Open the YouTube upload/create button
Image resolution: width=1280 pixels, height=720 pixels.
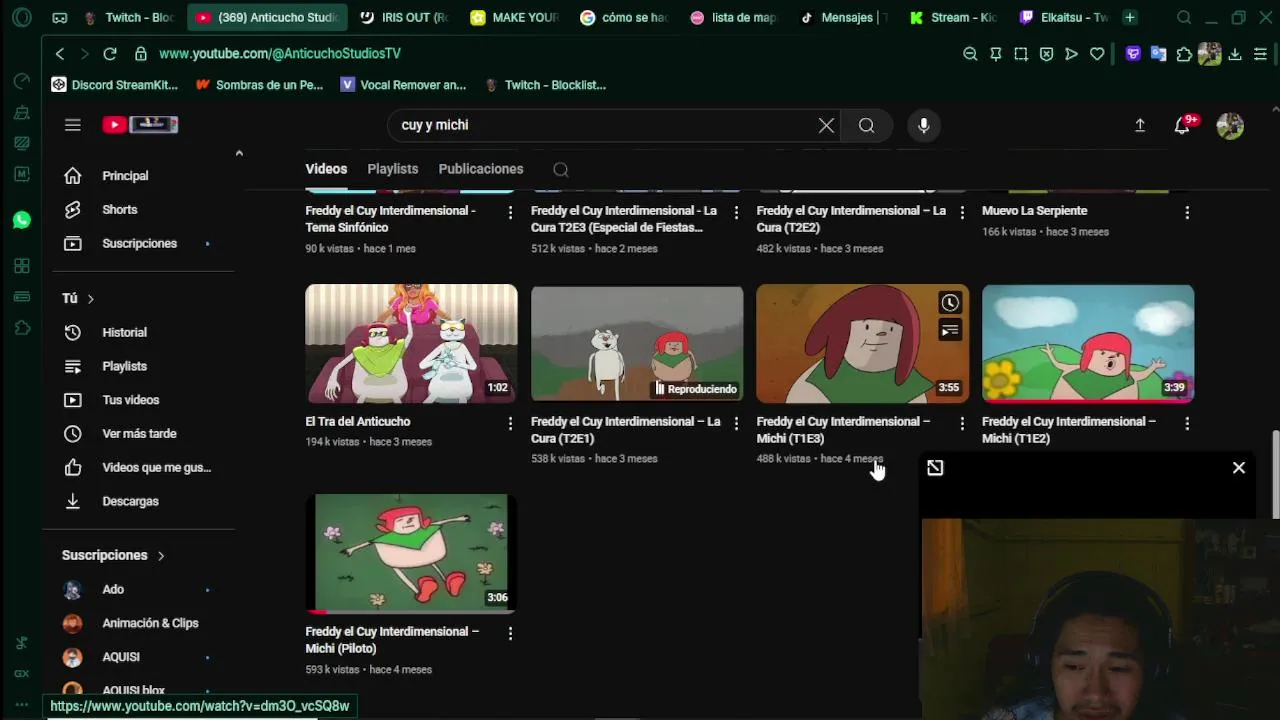pyautogui.click(x=1140, y=125)
